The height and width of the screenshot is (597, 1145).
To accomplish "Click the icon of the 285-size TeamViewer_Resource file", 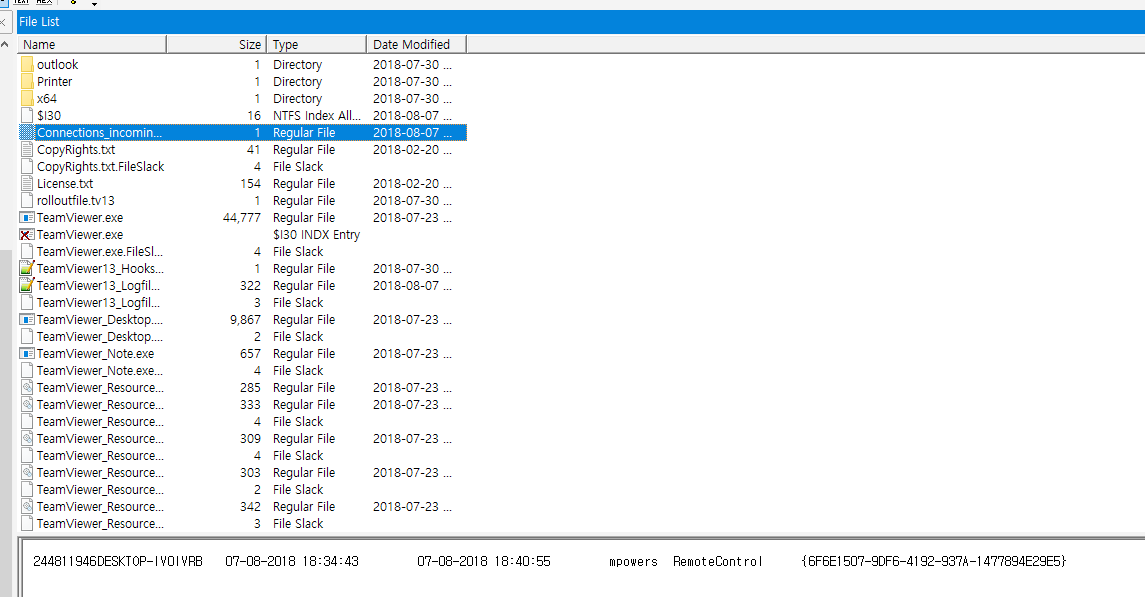I will (27, 388).
